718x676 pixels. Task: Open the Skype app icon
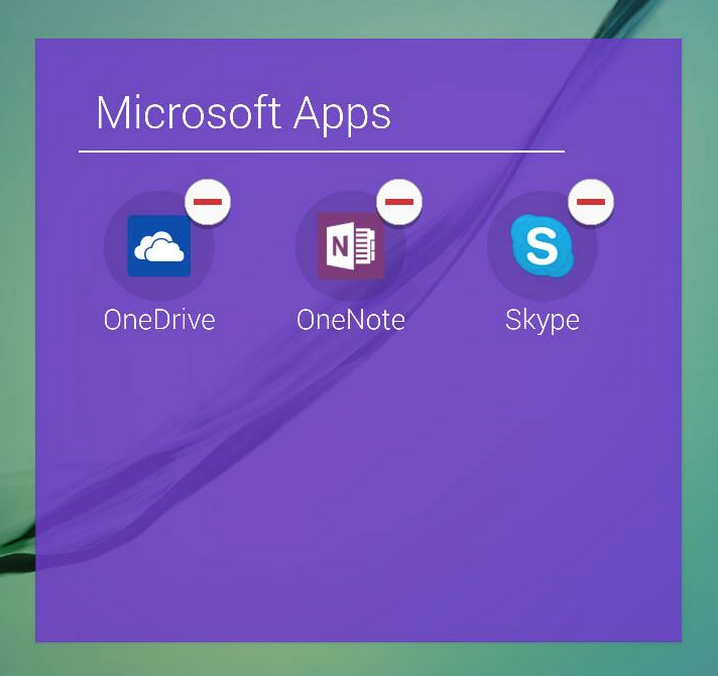pos(542,246)
